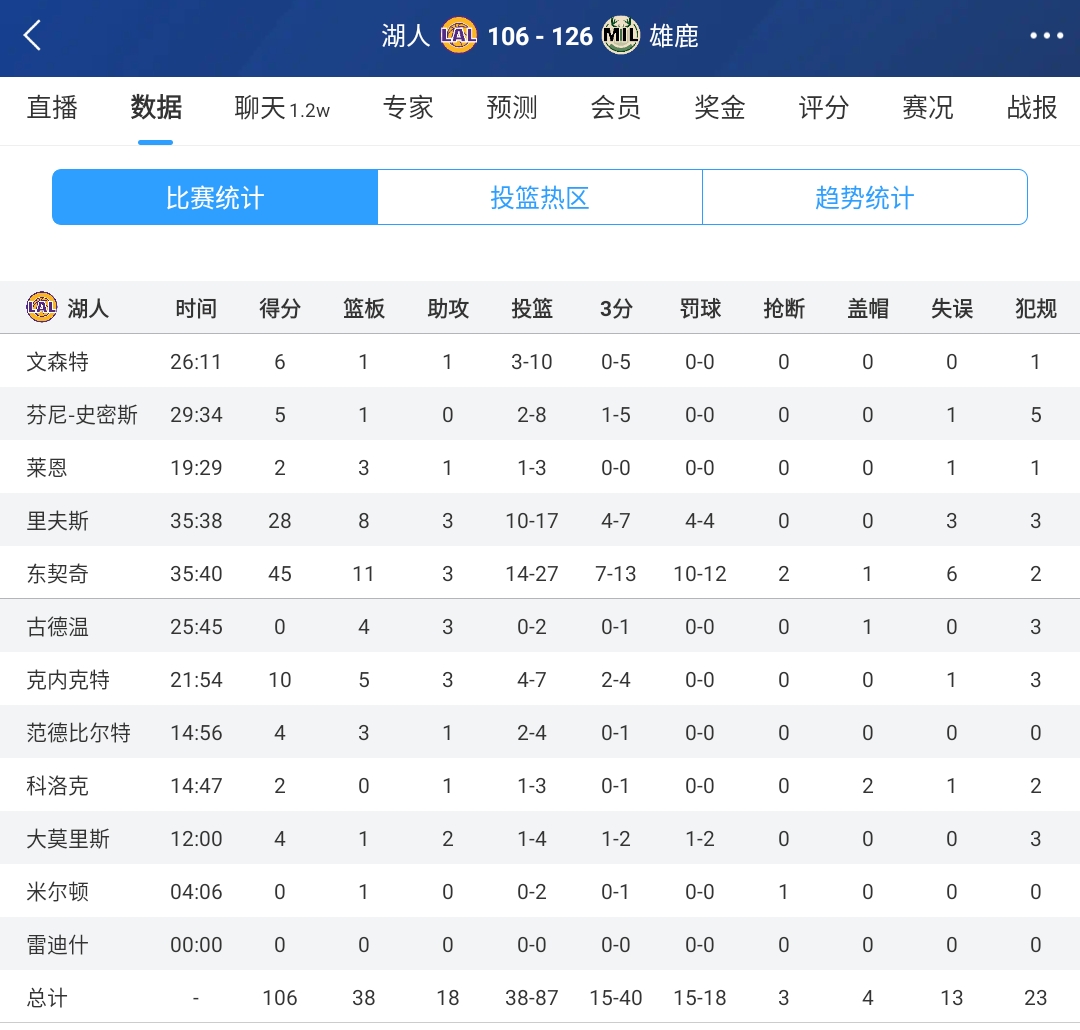Go to the 专家 tab
Screen dimensions: 1080x1030
coord(408,108)
